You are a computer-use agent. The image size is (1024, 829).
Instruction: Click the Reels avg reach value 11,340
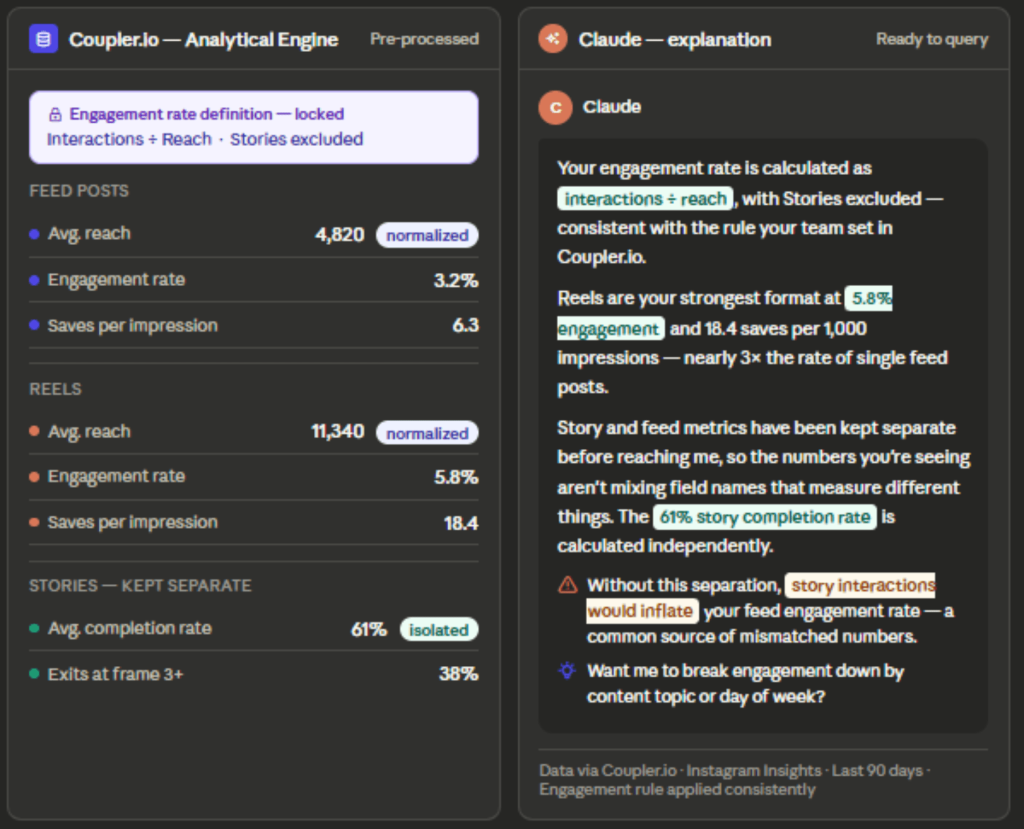pyautogui.click(x=338, y=431)
